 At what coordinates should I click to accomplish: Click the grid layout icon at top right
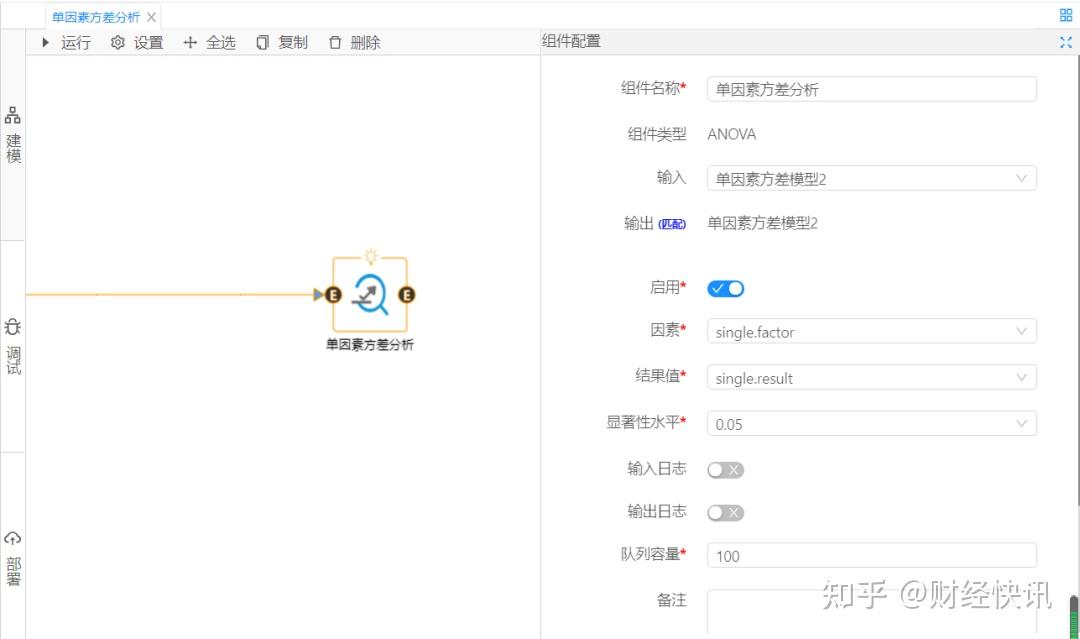point(1066,15)
